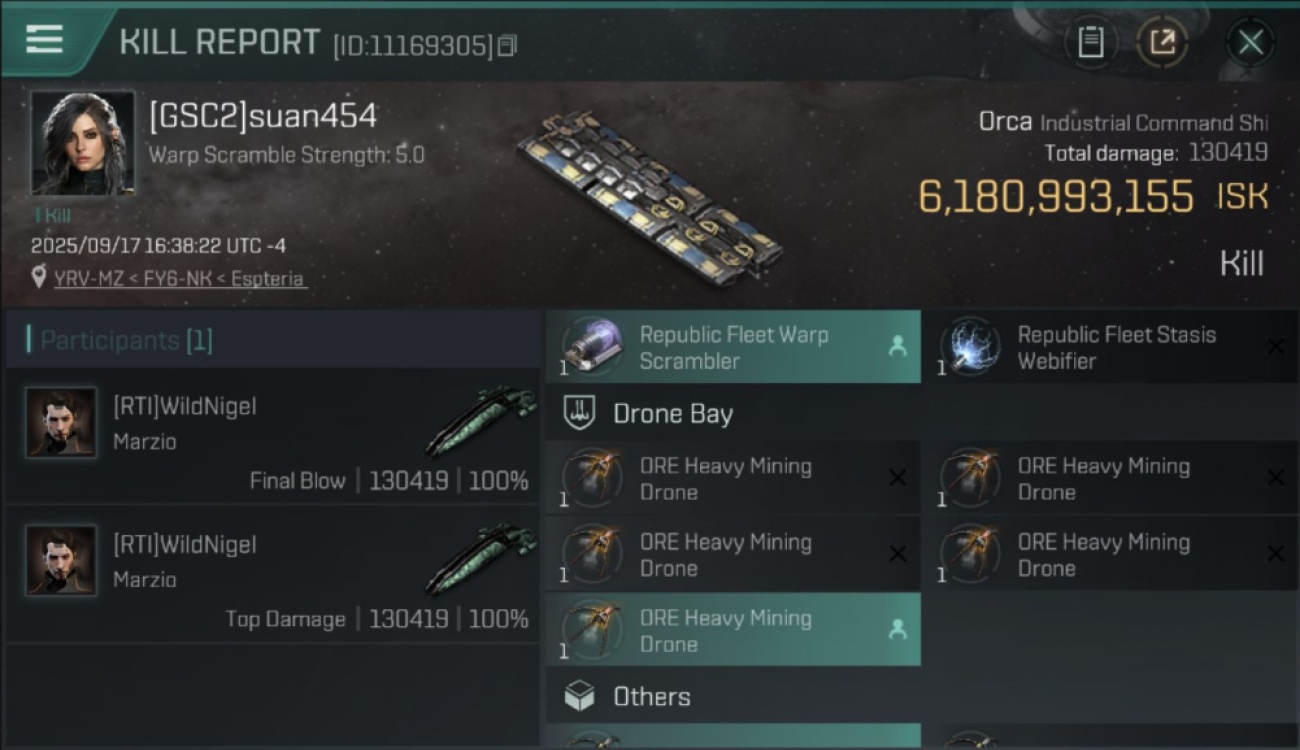
Task: Close the kill report window
Action: [1250, 42]
